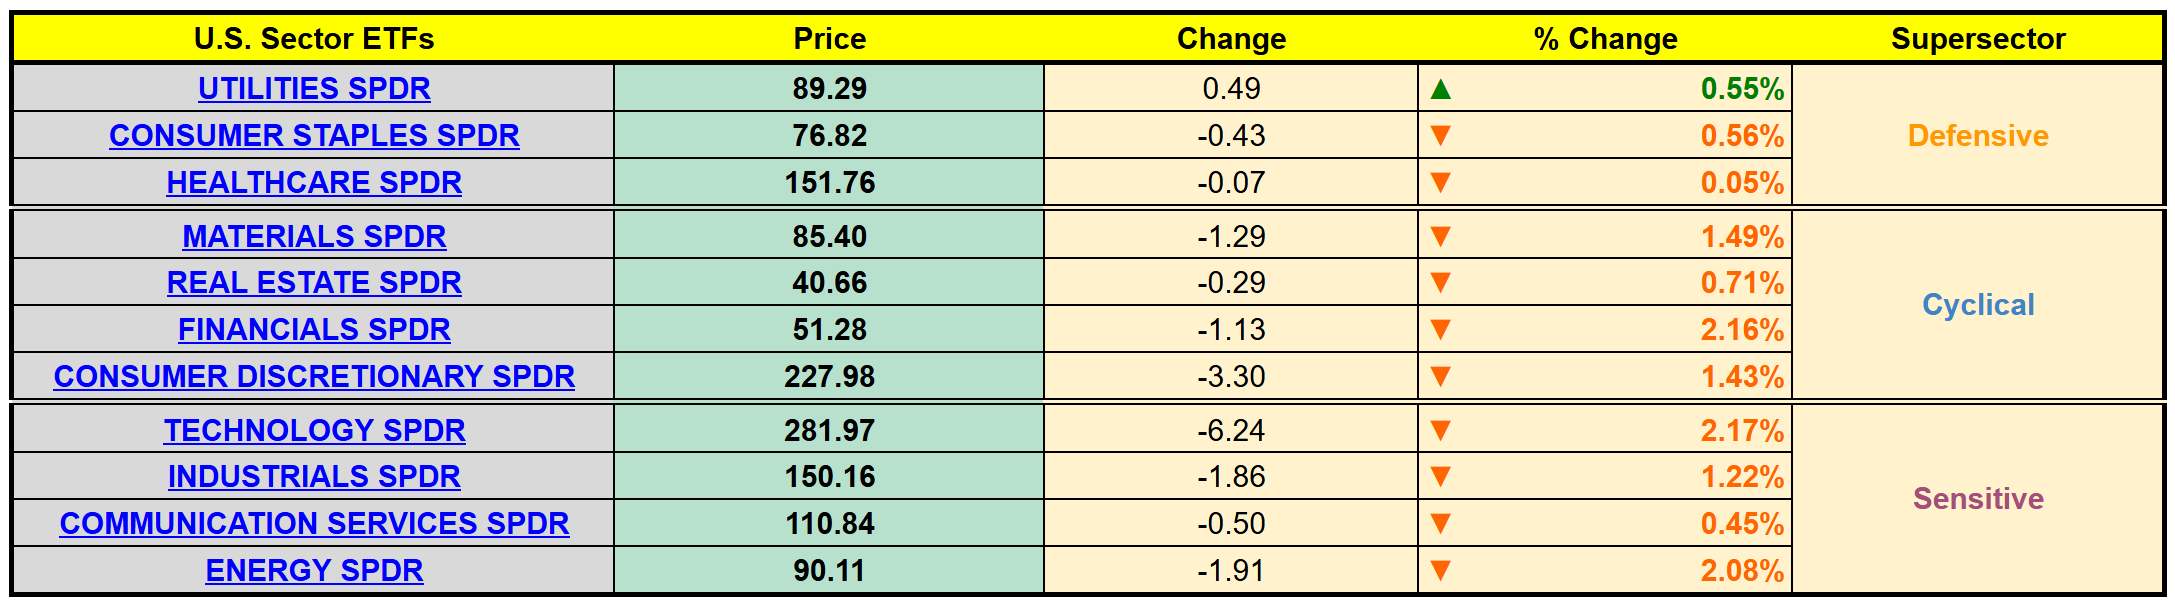Open the ENERGY SPDR link

pos(314,570)
